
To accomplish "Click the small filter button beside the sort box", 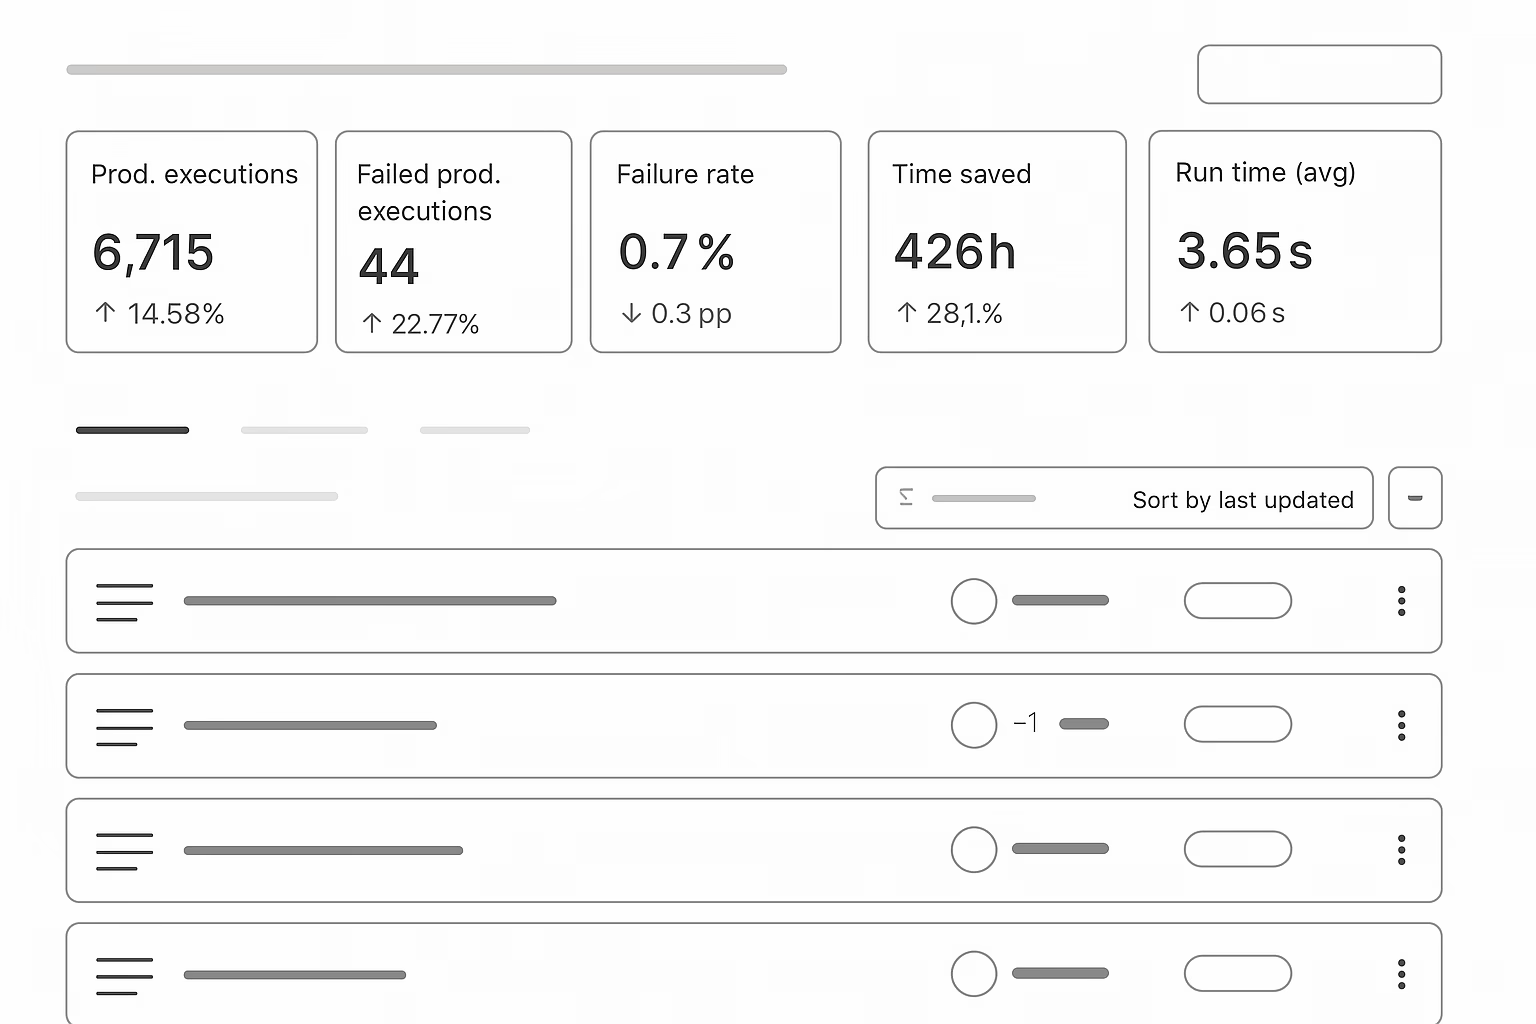I will [1415, 498].
